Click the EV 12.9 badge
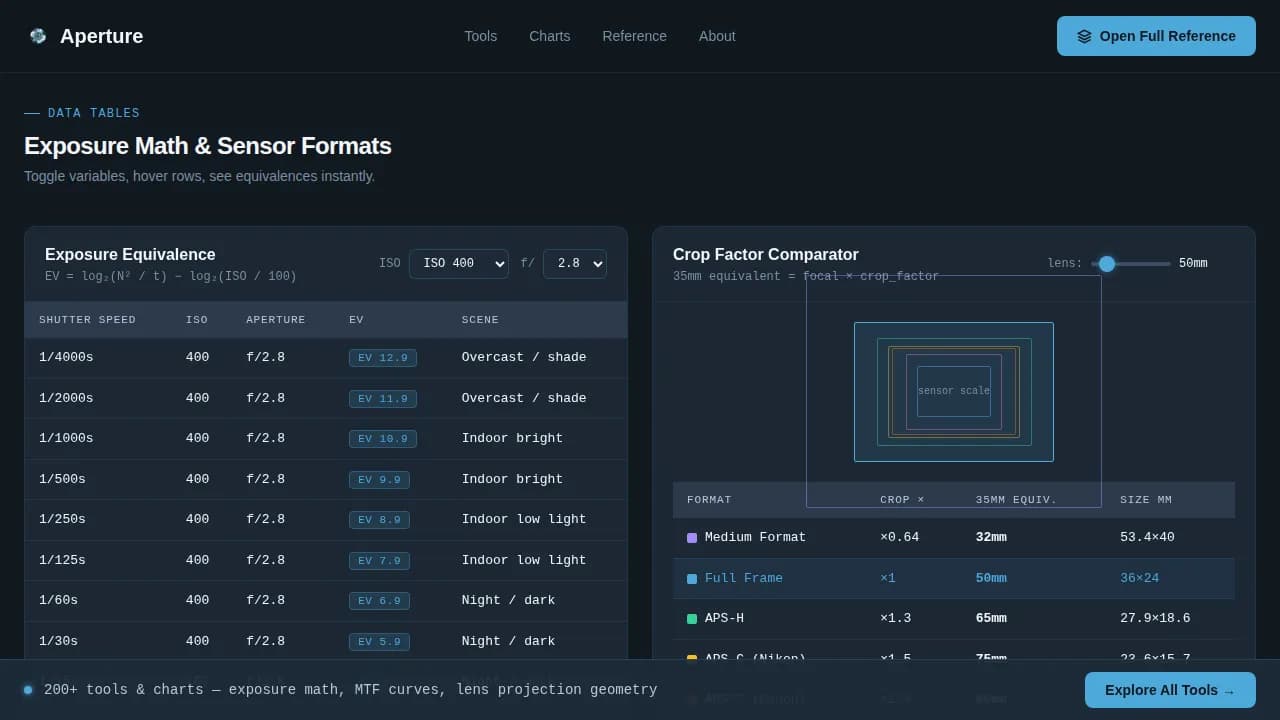The height and width of the screenshot is (720, 1280). [383, 358]
